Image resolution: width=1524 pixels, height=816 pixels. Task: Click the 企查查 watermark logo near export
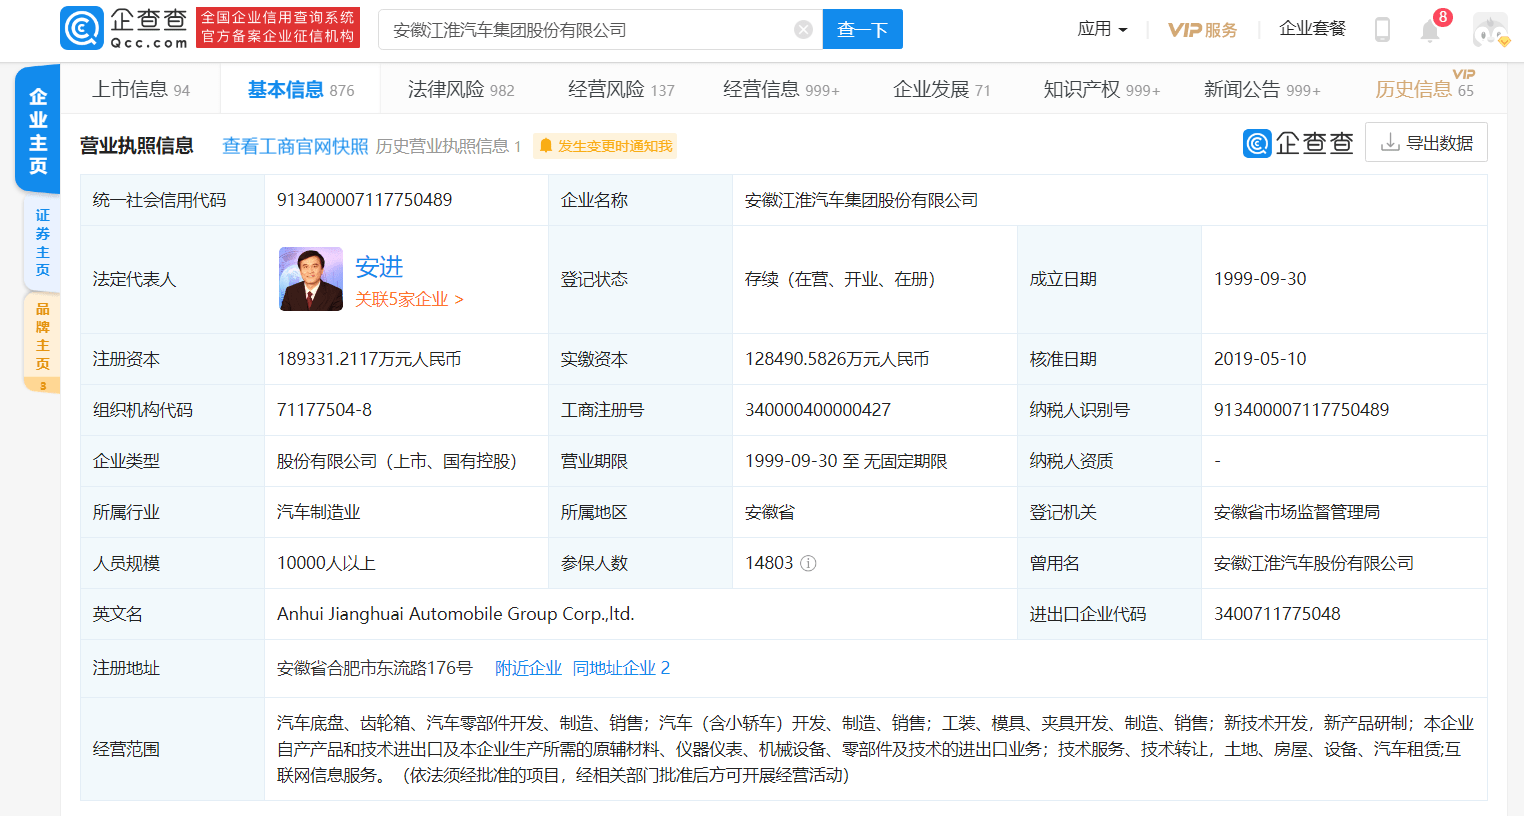(1298, 143)
